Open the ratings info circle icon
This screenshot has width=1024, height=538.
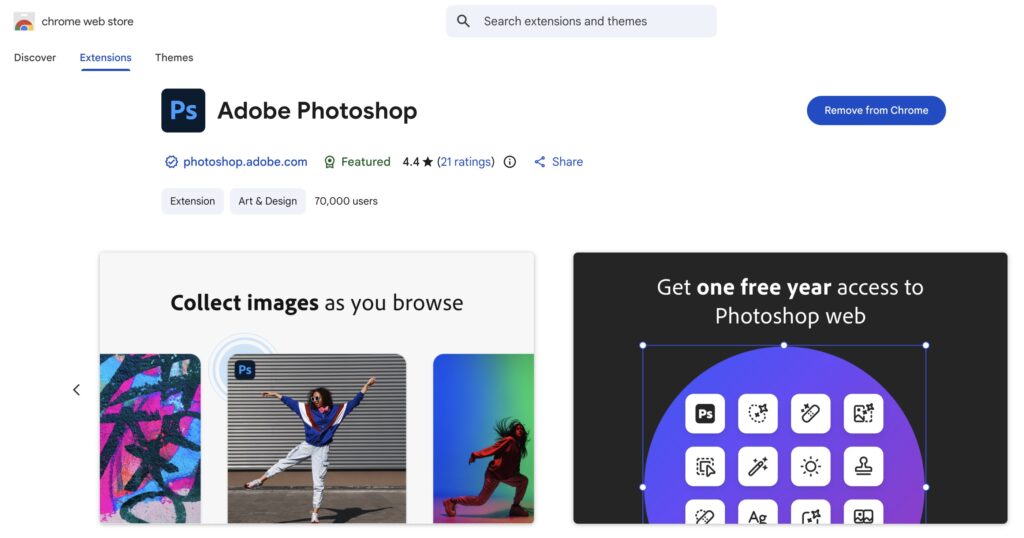coord(510,162)
